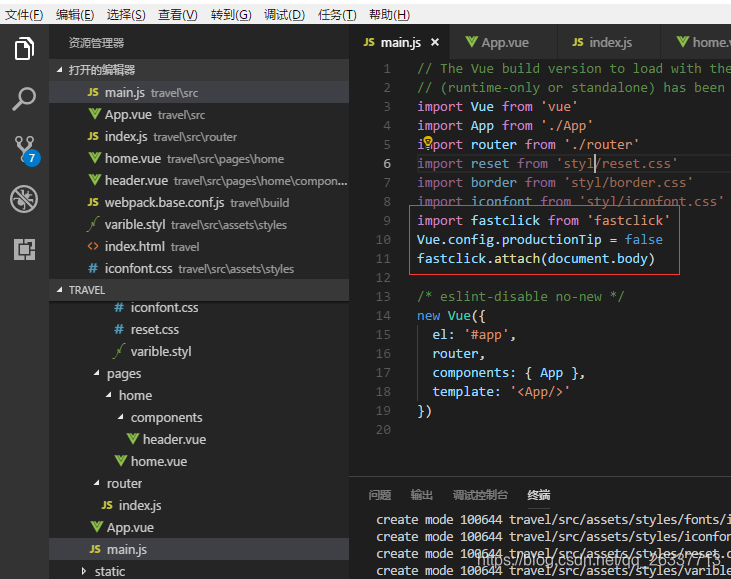Click Vue icon beside home.vue in TRAVEL tree
This screenshot has width=731, height=579.
point(121,461)
